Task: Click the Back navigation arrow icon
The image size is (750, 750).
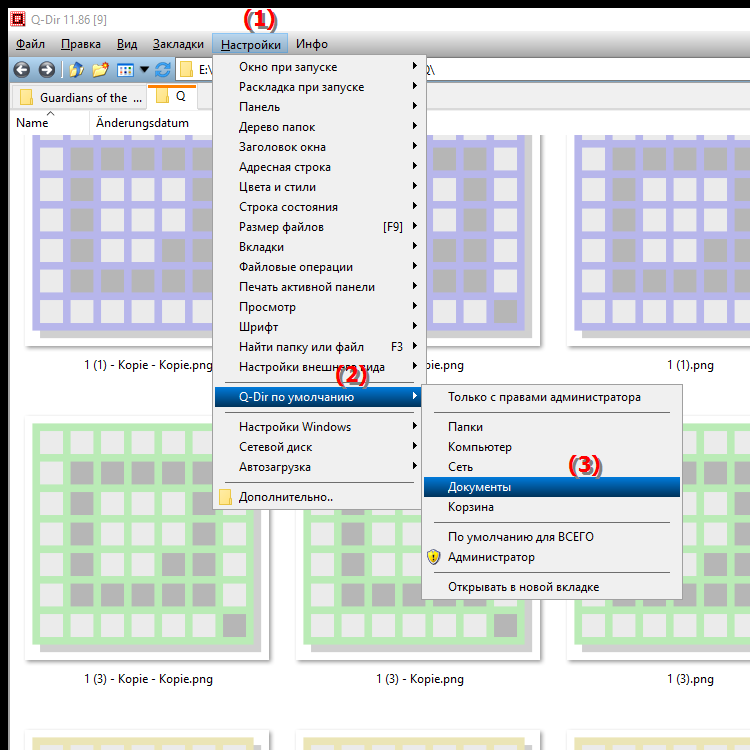Action: (22, 70)
